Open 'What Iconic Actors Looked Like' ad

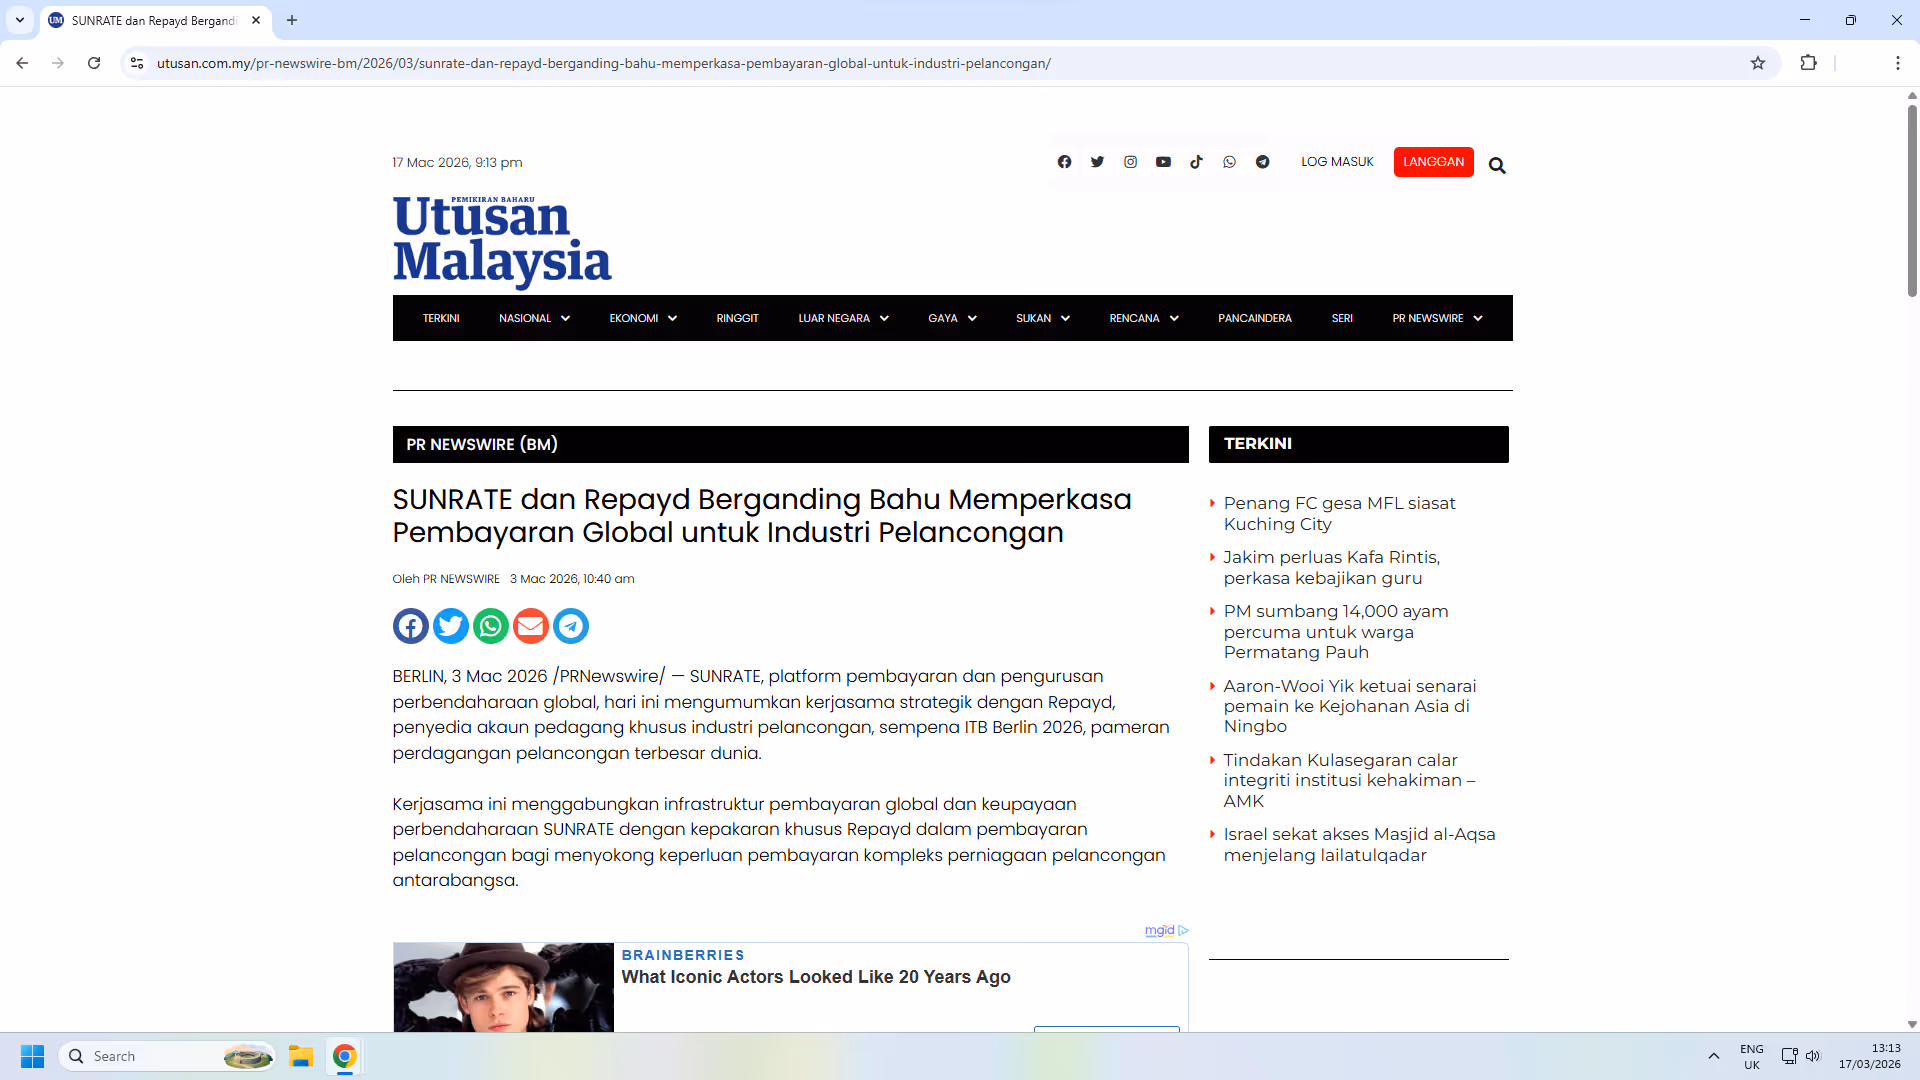(816, 977)
